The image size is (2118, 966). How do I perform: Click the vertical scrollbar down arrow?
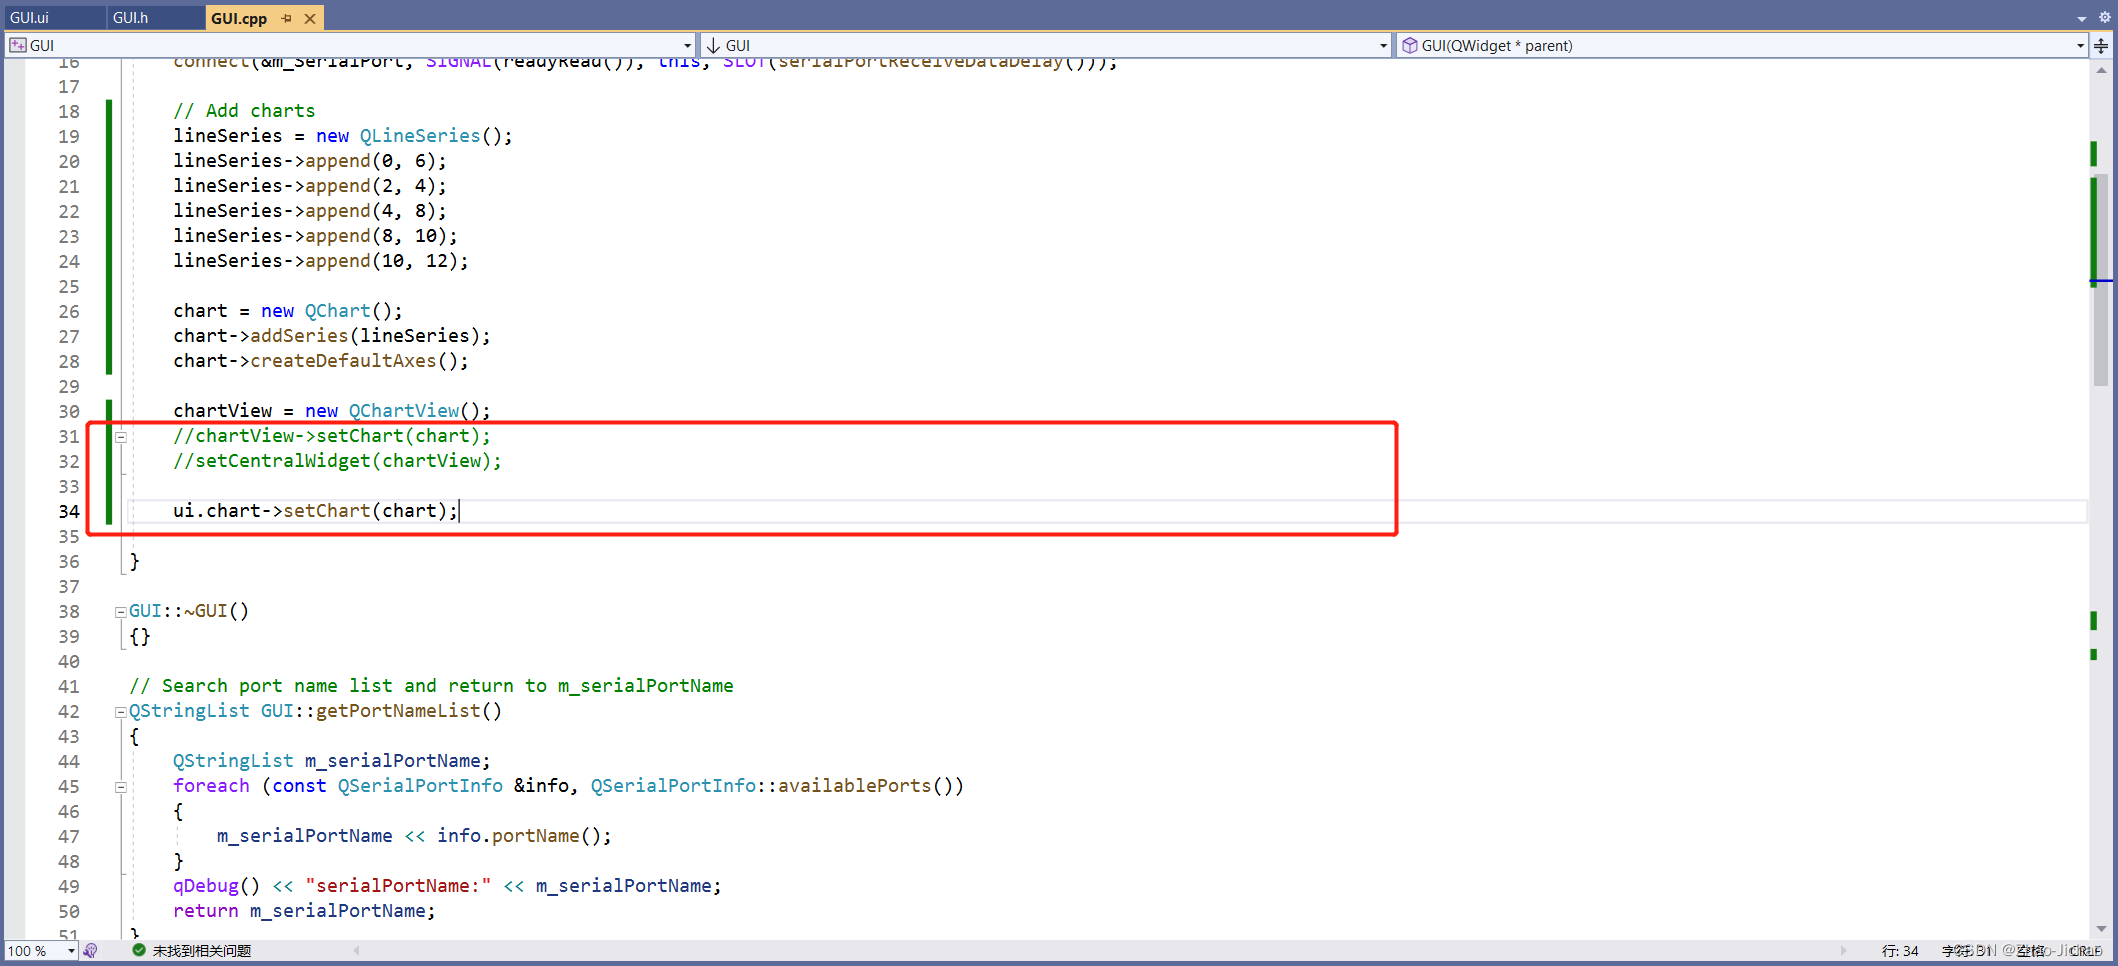[2101, 929]
